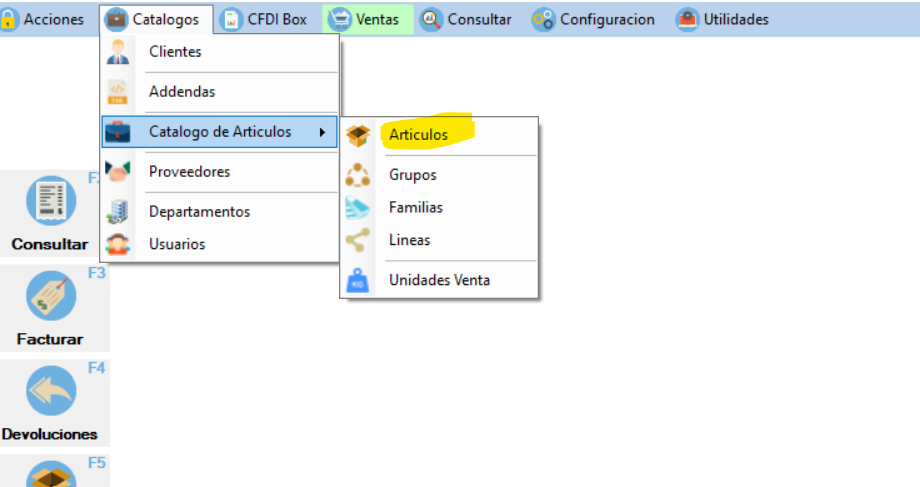
Task: Click the Catalogo de Articulos label
Action: (x=220, y=132)
